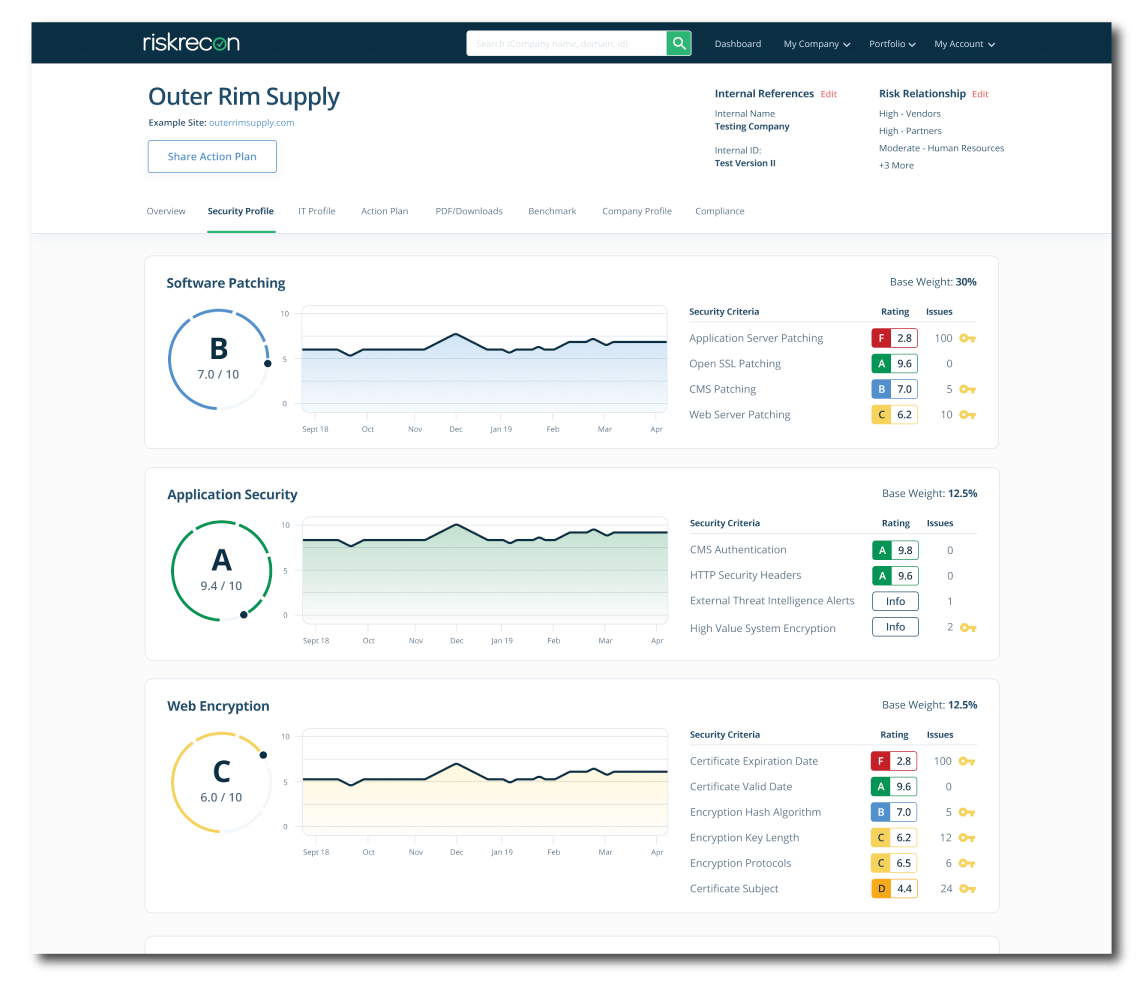This screenshot has height=1000, width=1142.
Task: Click the key icon next to Encryption Protocols
Action: point(968,863)
